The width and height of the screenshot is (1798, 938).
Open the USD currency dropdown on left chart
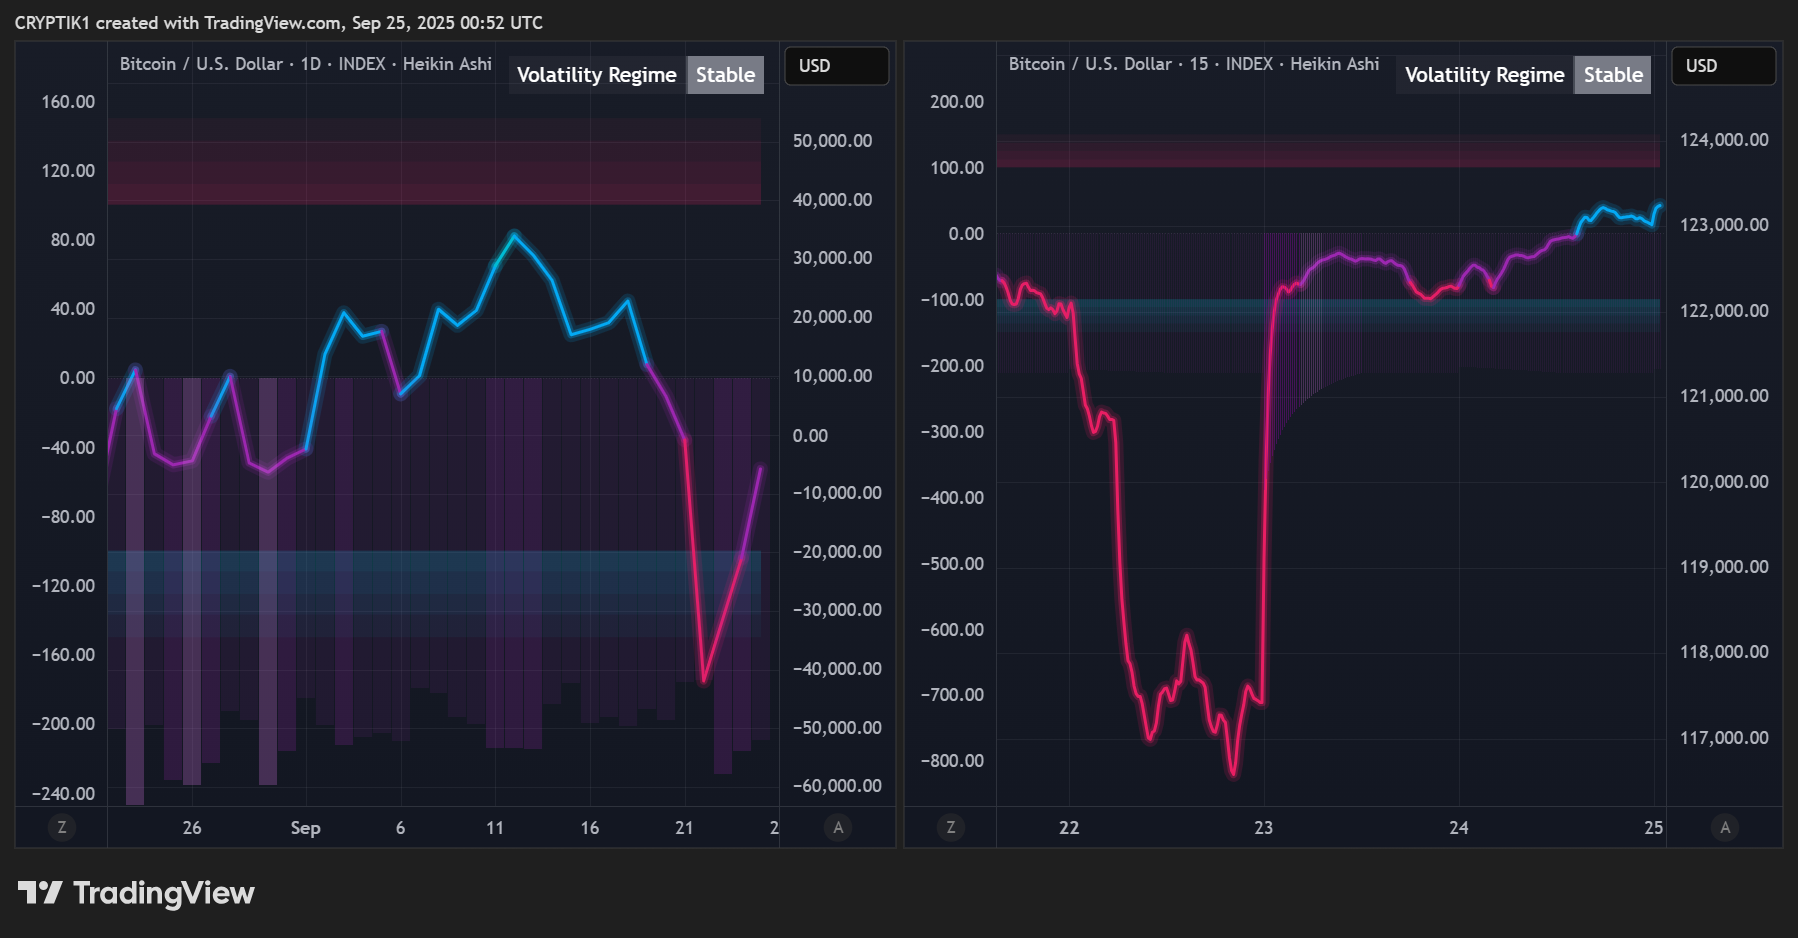(x=837, y=66)
